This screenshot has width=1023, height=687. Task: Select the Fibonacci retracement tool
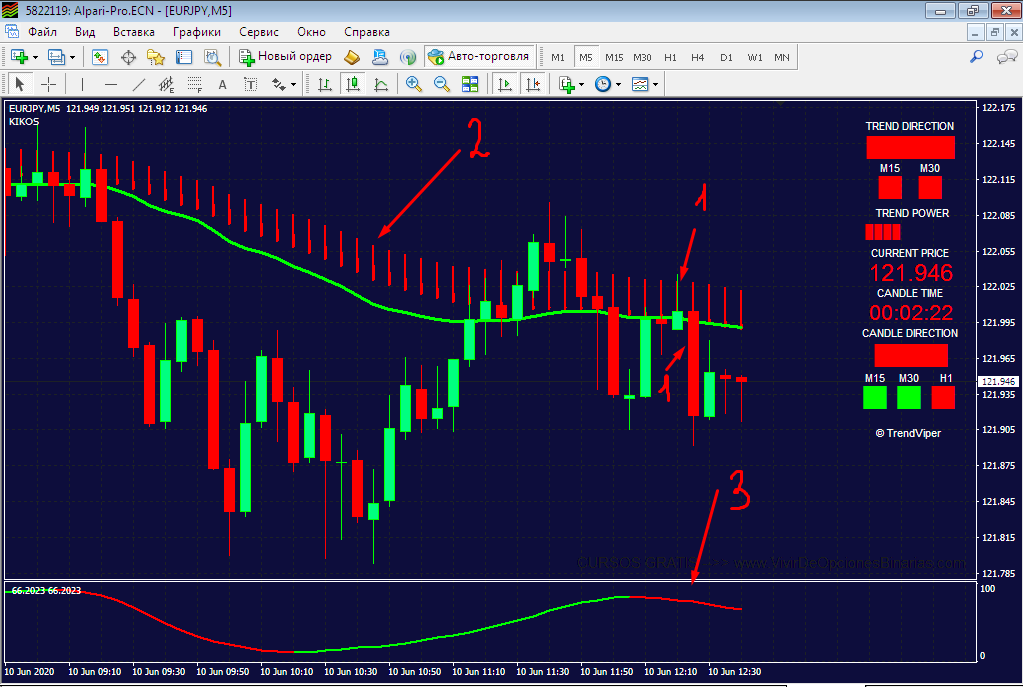pos(194,84)
